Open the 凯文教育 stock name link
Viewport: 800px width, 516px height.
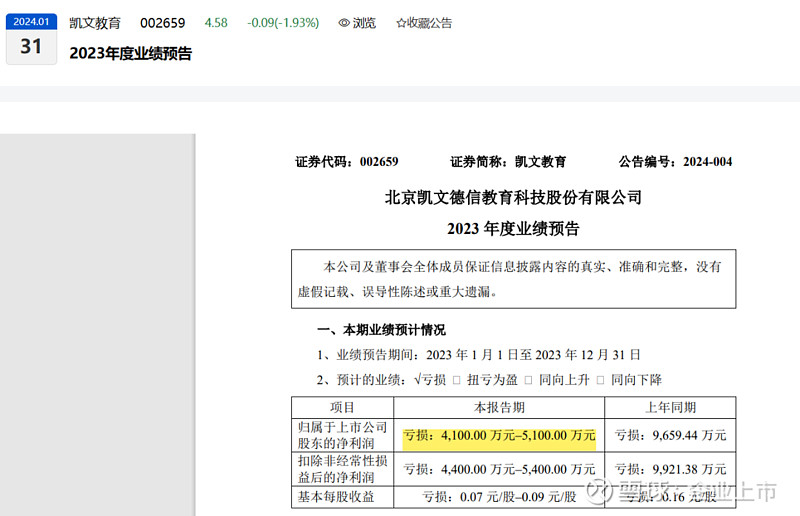pyautogui.click(x=95, y=23)
